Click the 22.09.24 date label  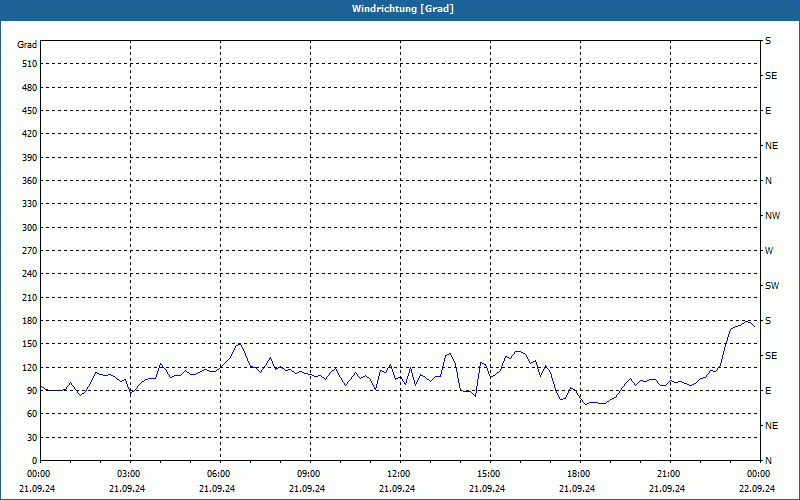[757, 489]
